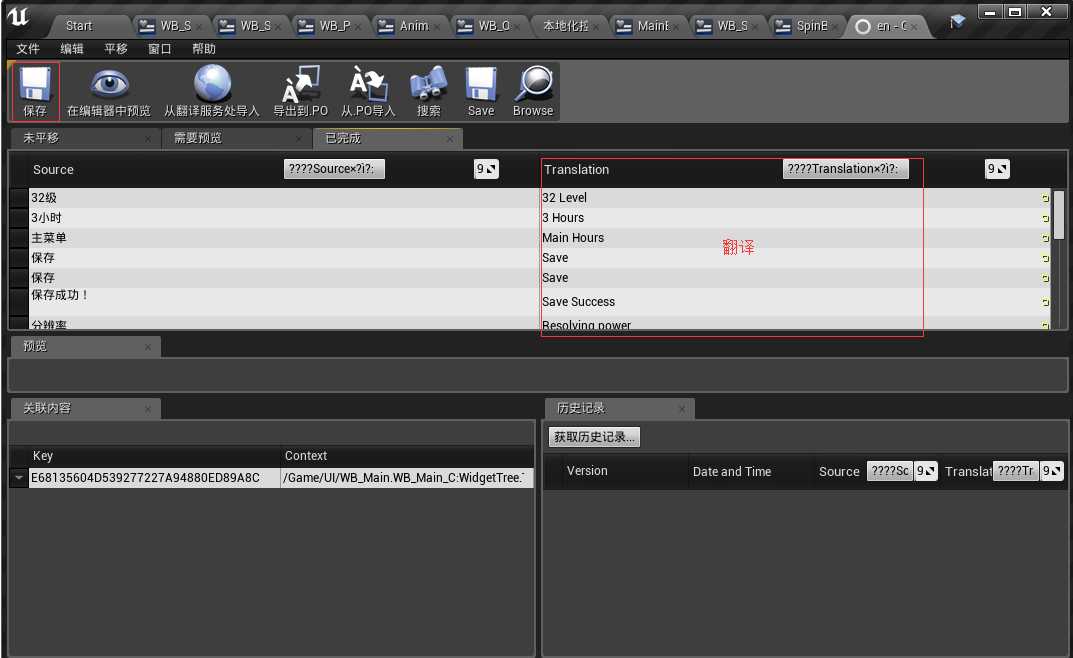1073x658 pixels.
Task: Click the English Save floppy icon
Action: coord(480,90)
